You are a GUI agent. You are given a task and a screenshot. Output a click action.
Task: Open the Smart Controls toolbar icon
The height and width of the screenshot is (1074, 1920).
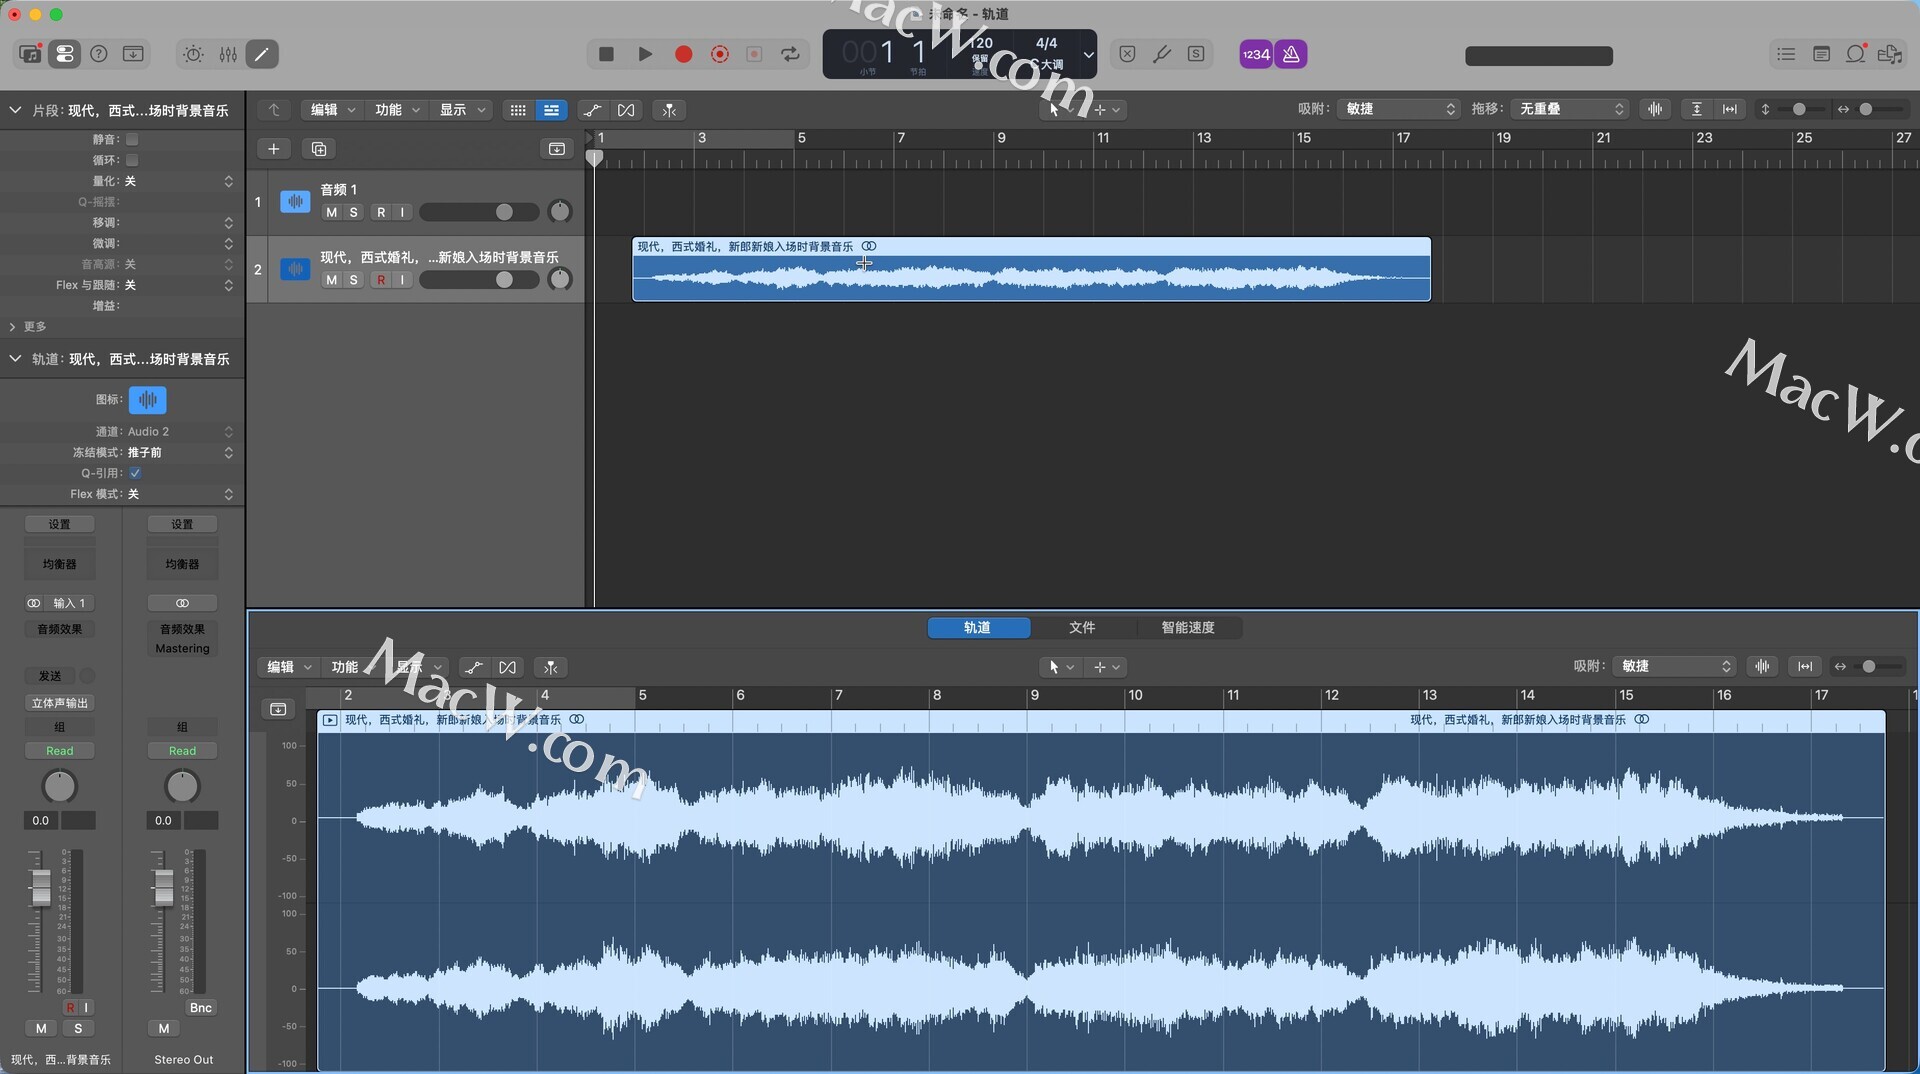tap(193, 55)
